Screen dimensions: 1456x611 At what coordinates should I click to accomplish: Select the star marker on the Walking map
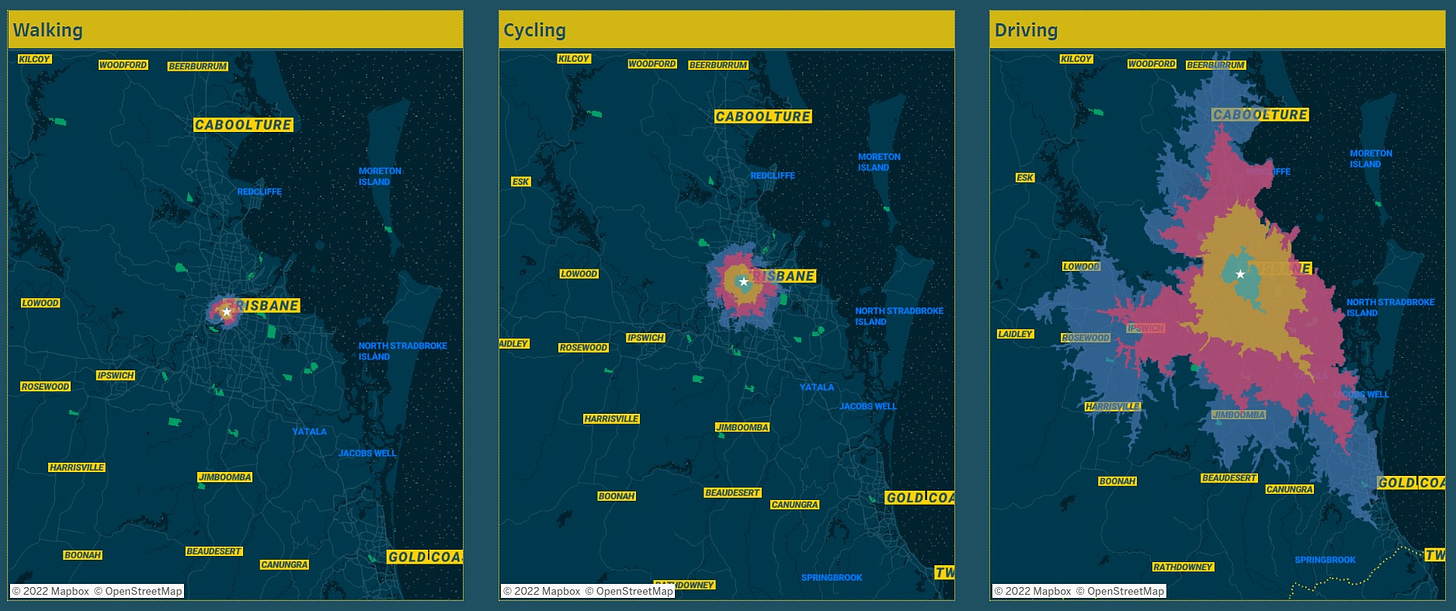pyautogui.click(x=226, y=311)
